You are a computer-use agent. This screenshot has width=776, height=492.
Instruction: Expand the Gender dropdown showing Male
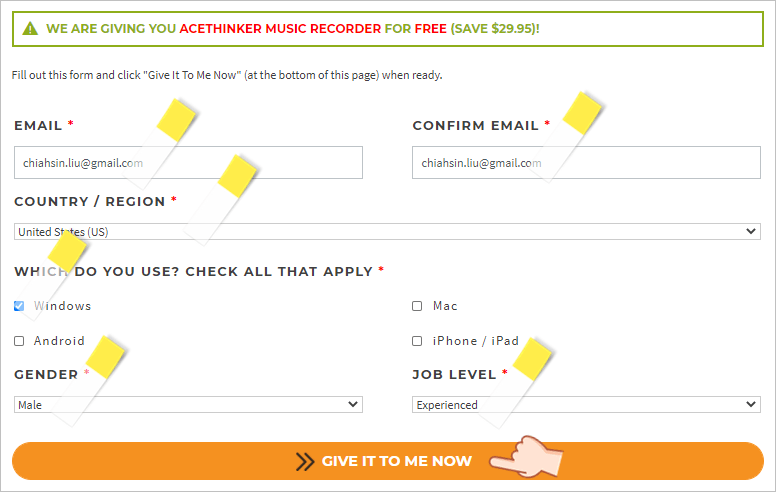(x=188, y=404)
